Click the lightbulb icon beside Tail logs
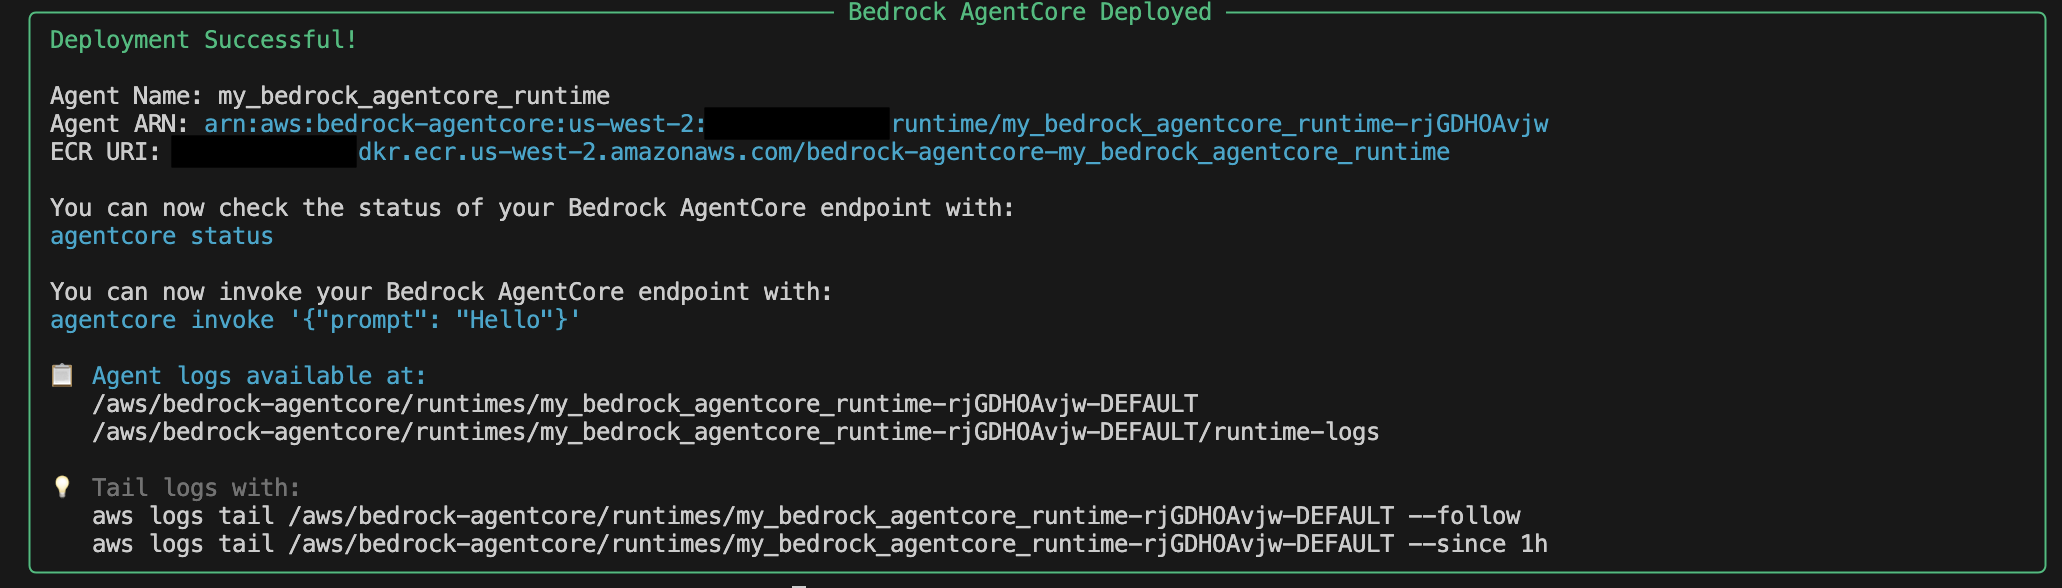The height and width of the screenshot is (588, 2062). 62,487
